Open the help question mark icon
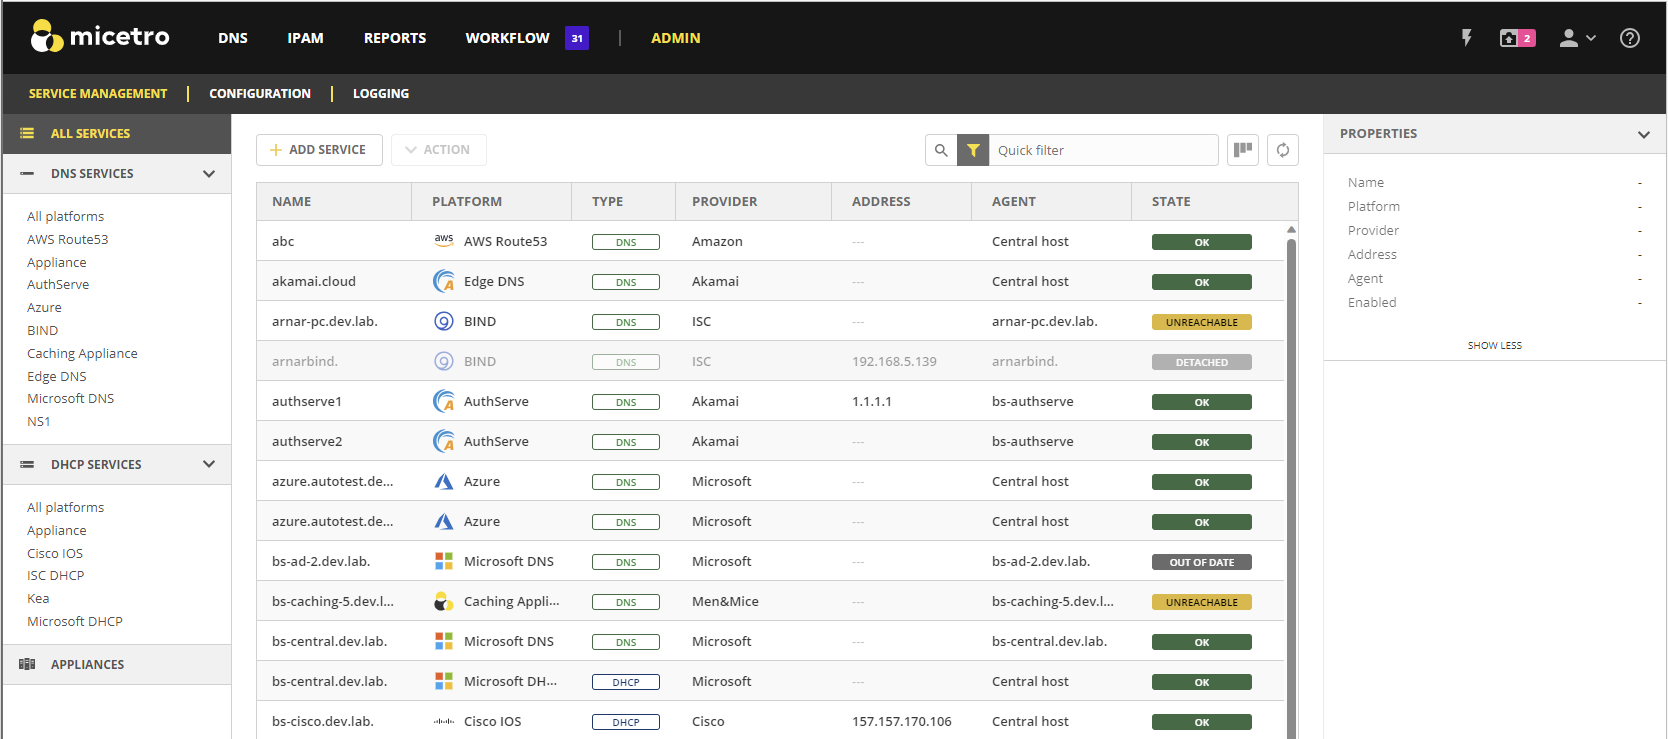Viewport: 1668px width, 739px height. coord(1629,38)
